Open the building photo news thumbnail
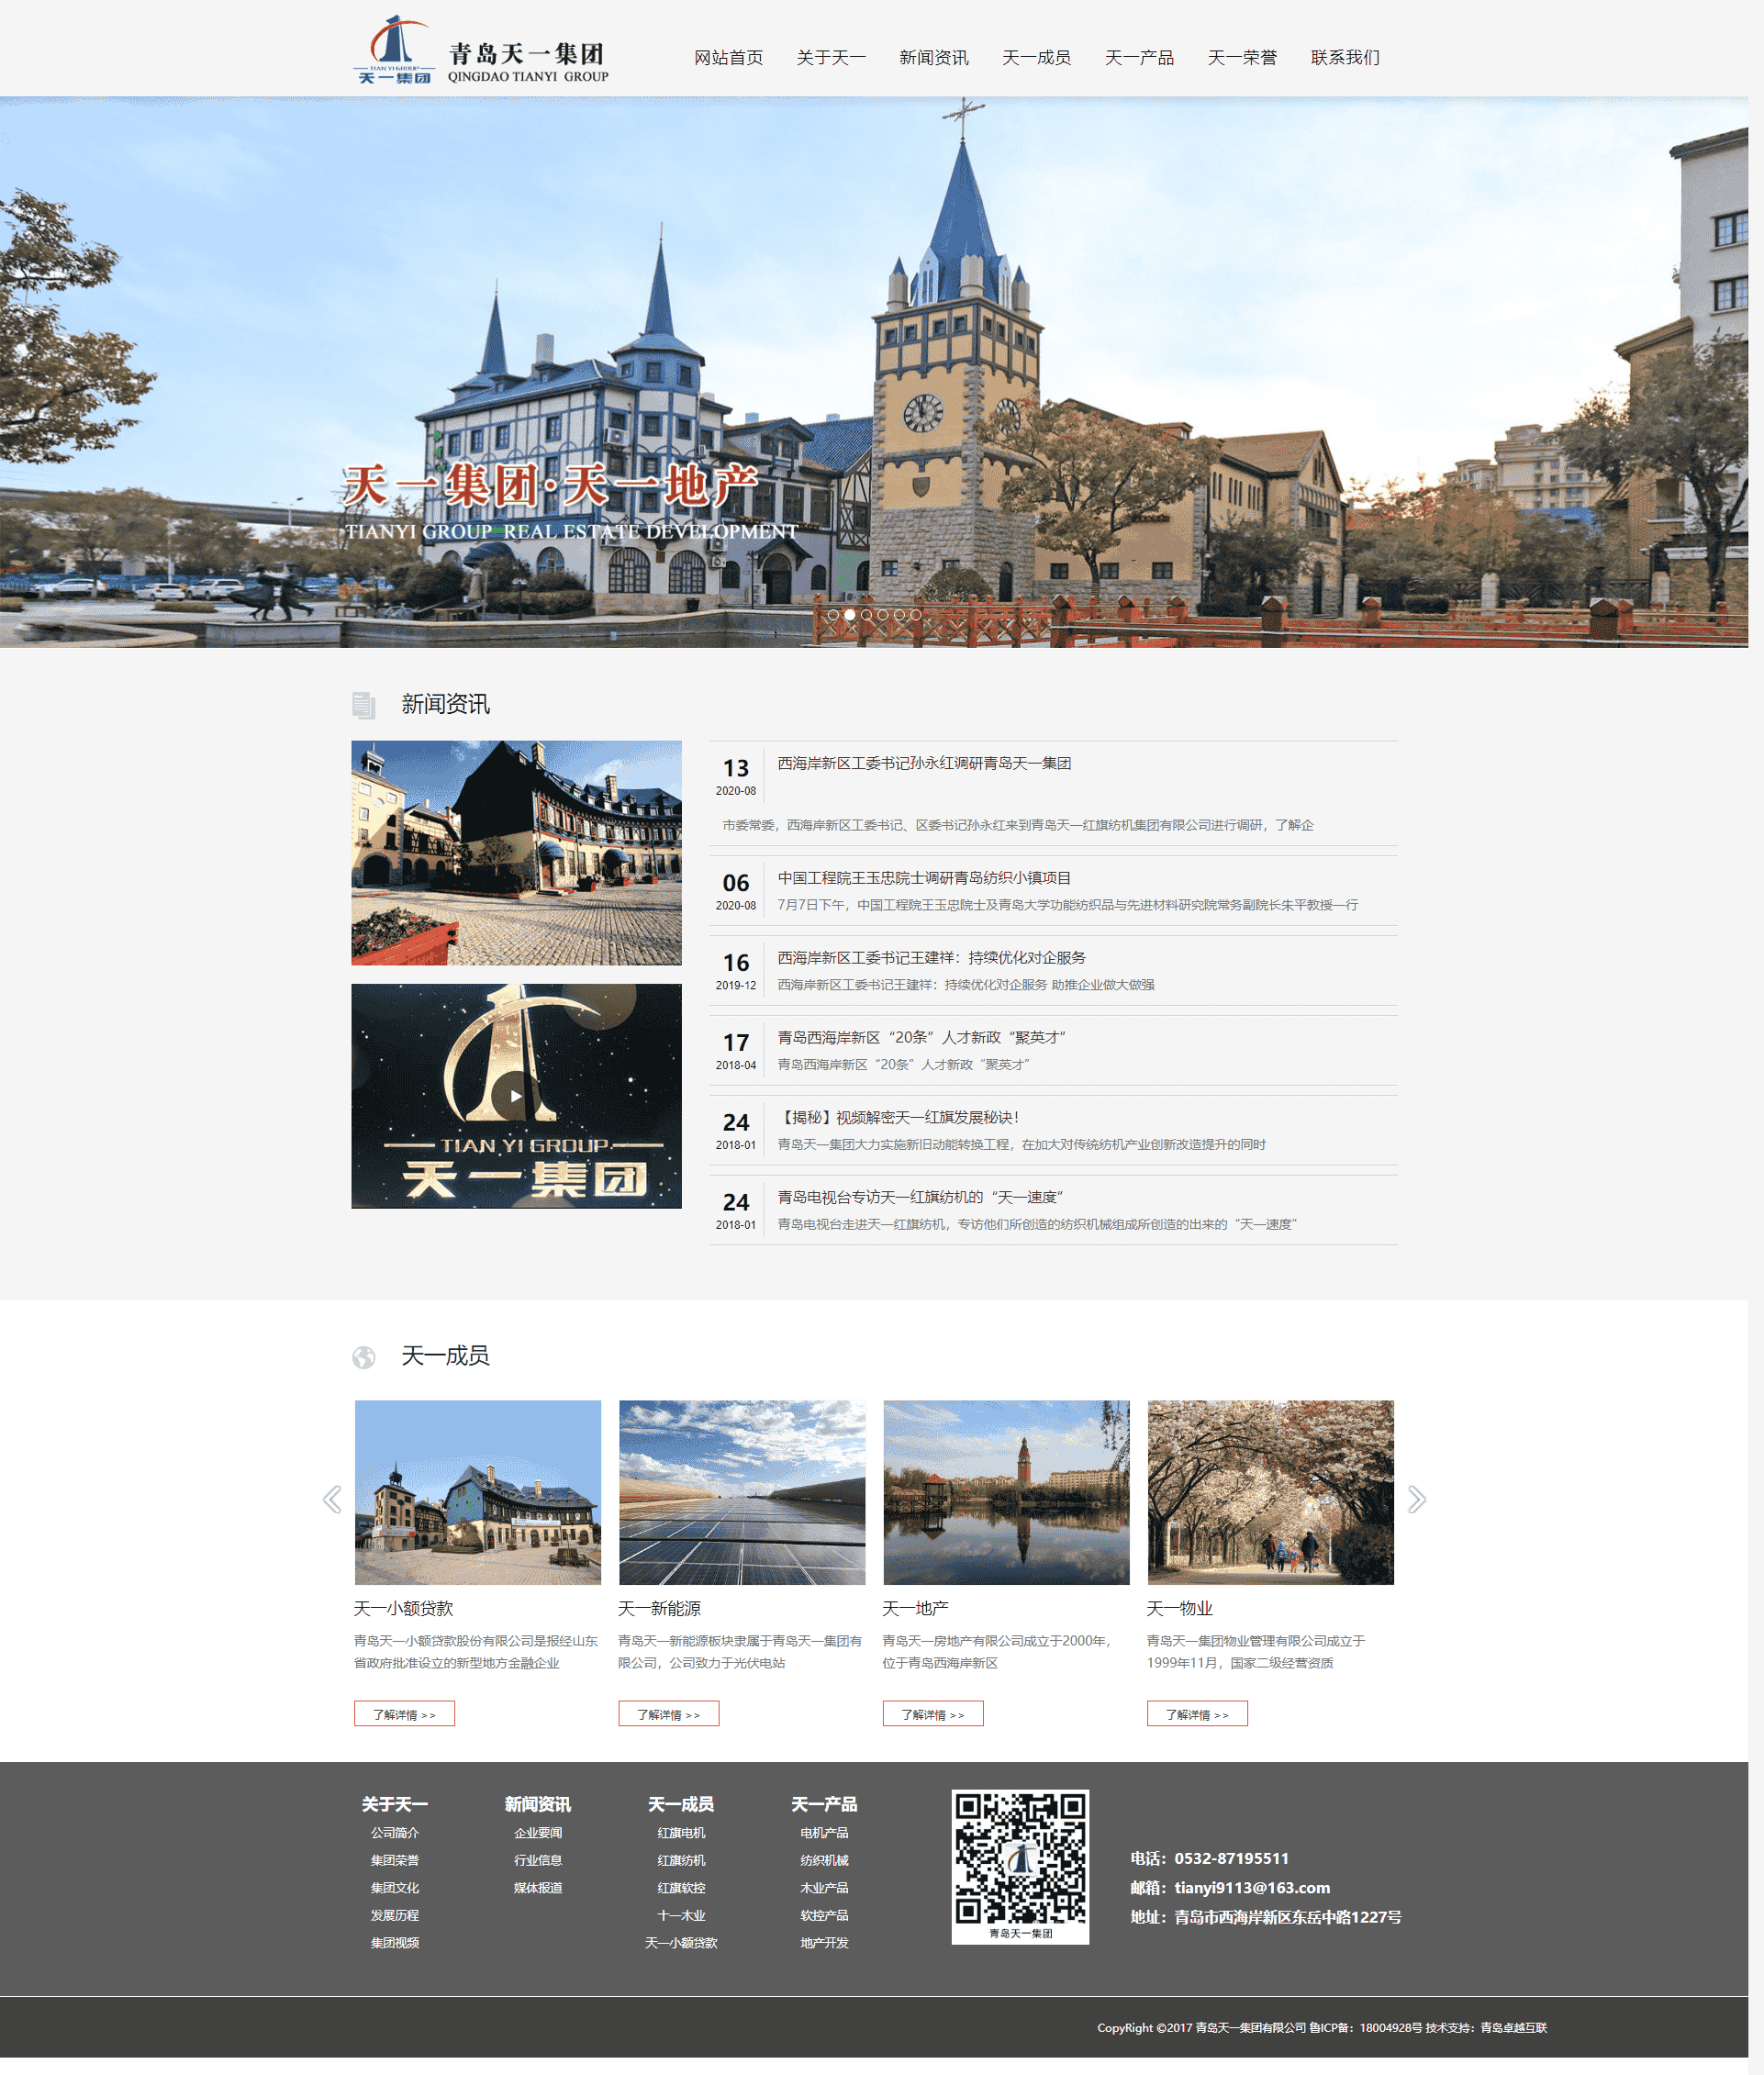1764x2075 pixels. pos(516,853)
